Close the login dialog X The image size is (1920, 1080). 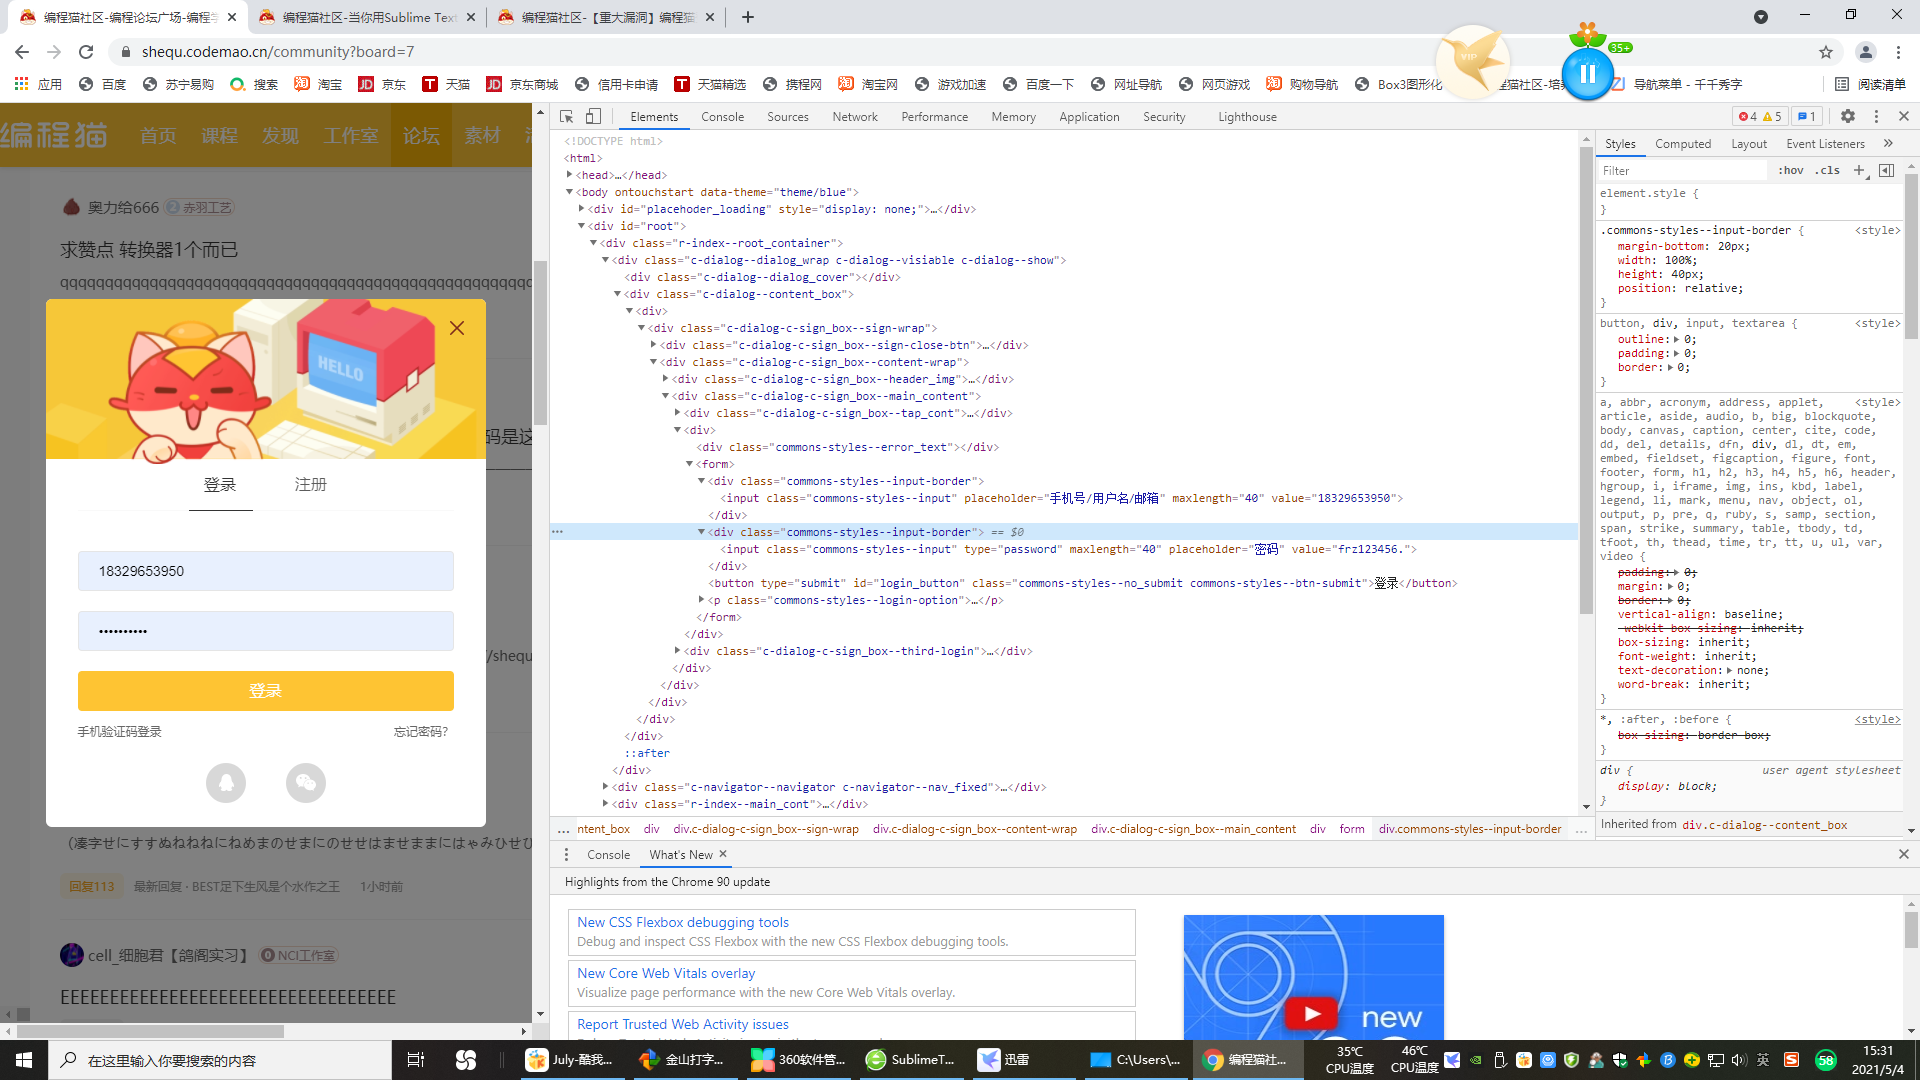(457, 328)
